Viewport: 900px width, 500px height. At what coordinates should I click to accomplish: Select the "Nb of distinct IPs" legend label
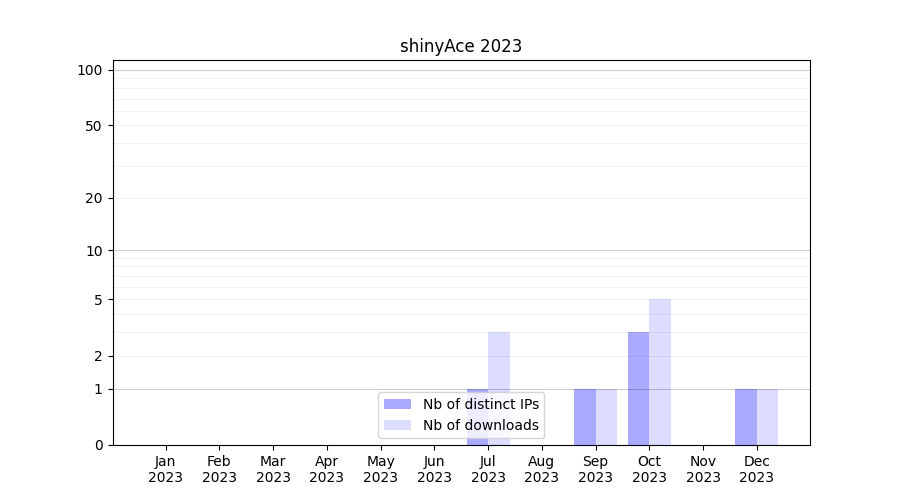tap(480, 404)
